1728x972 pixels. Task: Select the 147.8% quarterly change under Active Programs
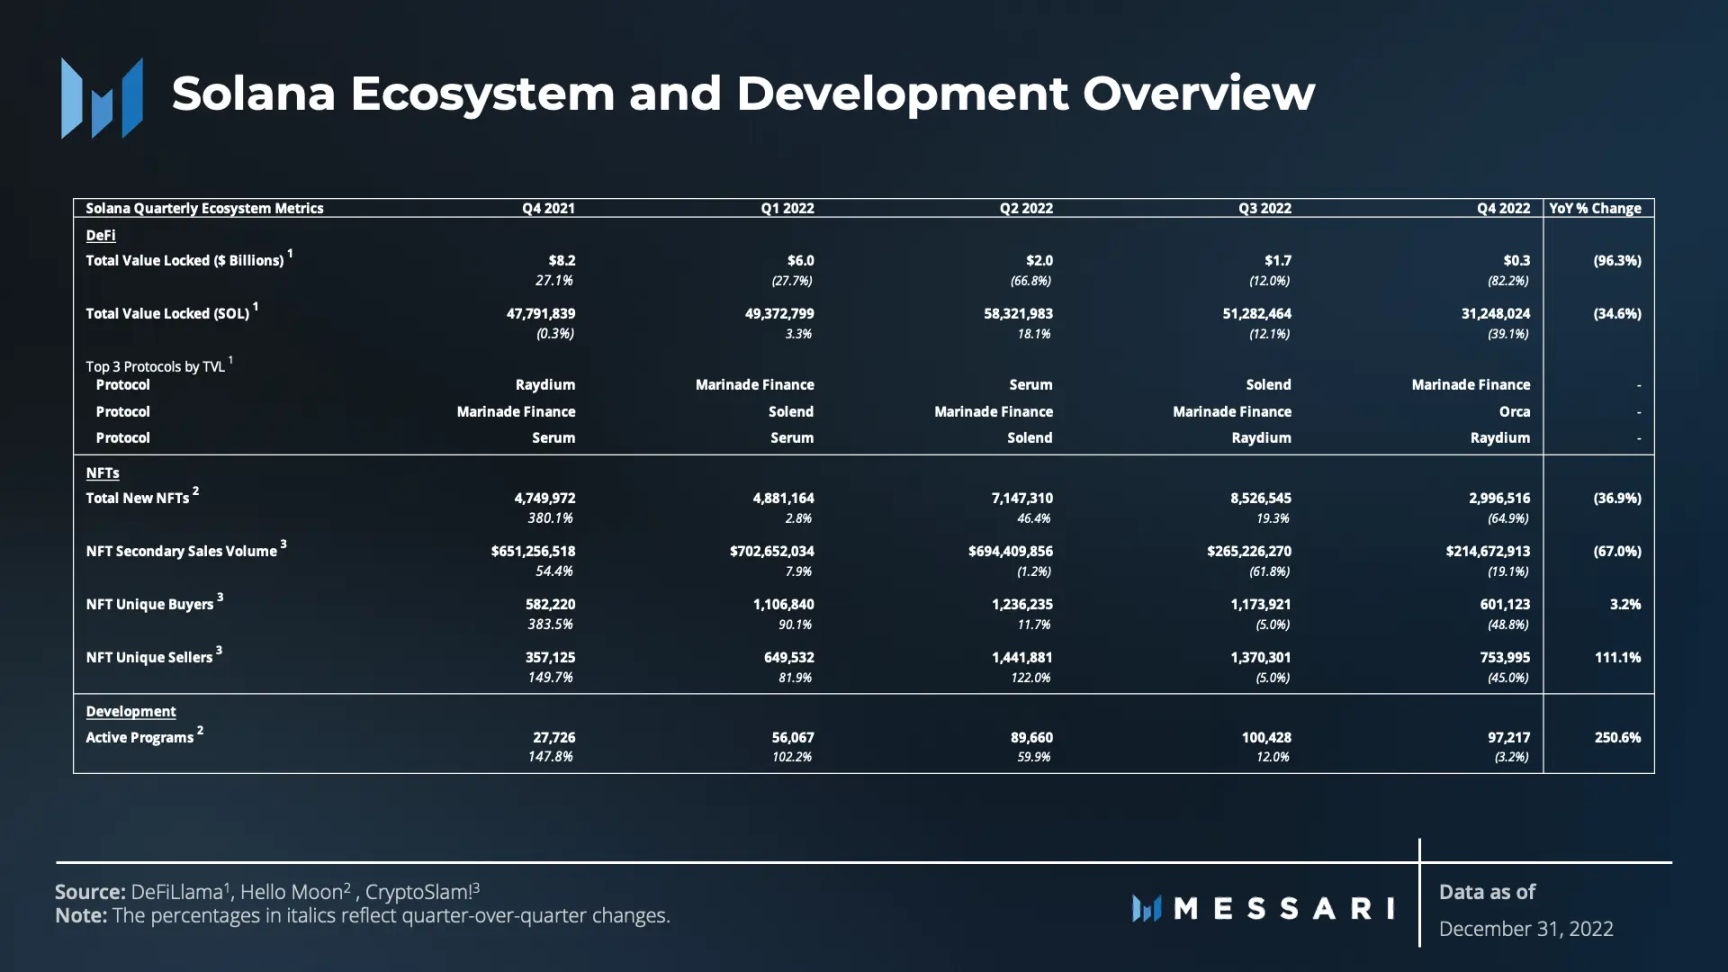[550, 756]
